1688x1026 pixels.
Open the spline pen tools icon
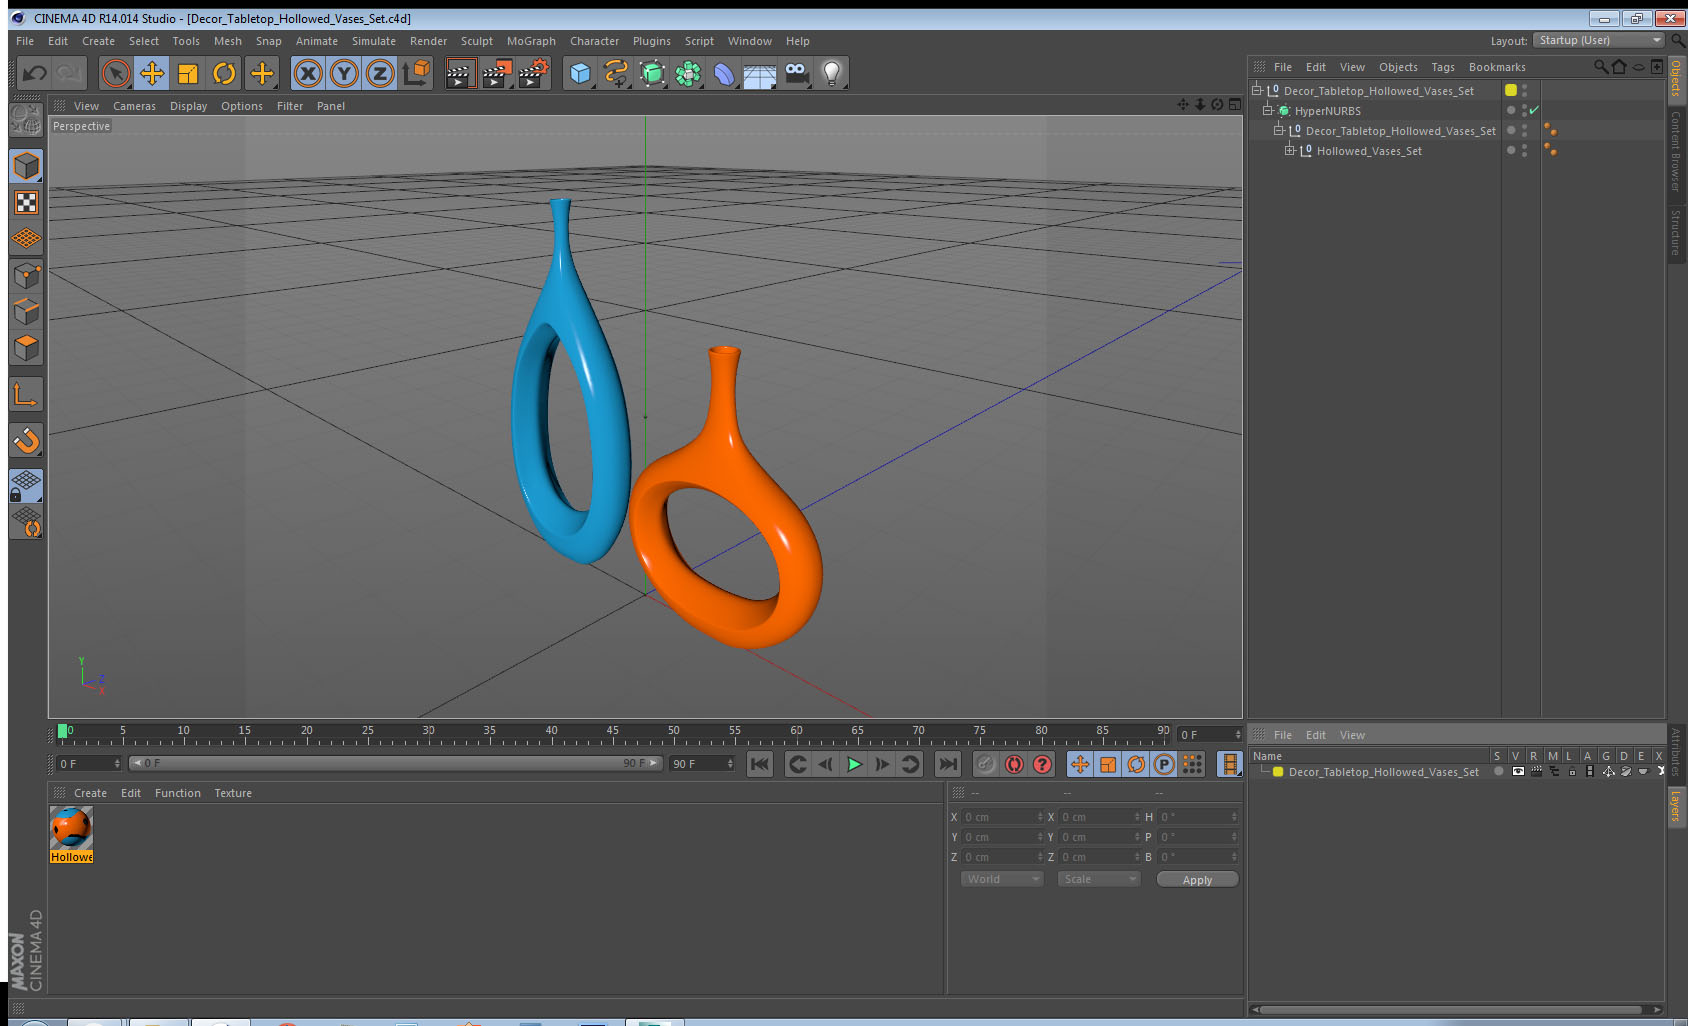coord(616,73)
